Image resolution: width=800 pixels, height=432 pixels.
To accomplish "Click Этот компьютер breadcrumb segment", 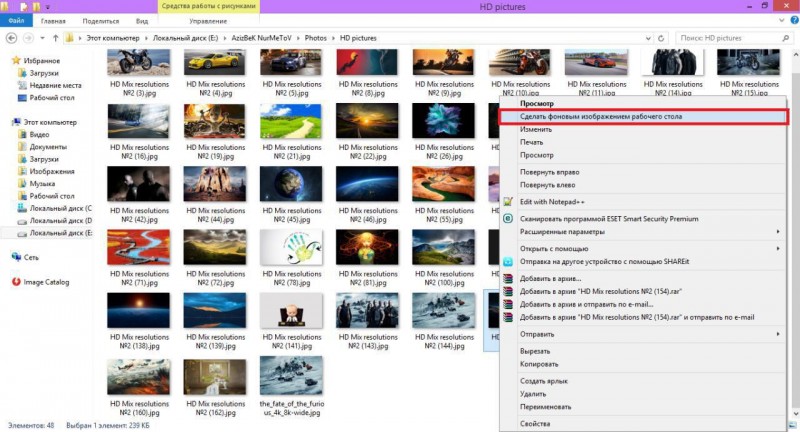I will (113, 38).
